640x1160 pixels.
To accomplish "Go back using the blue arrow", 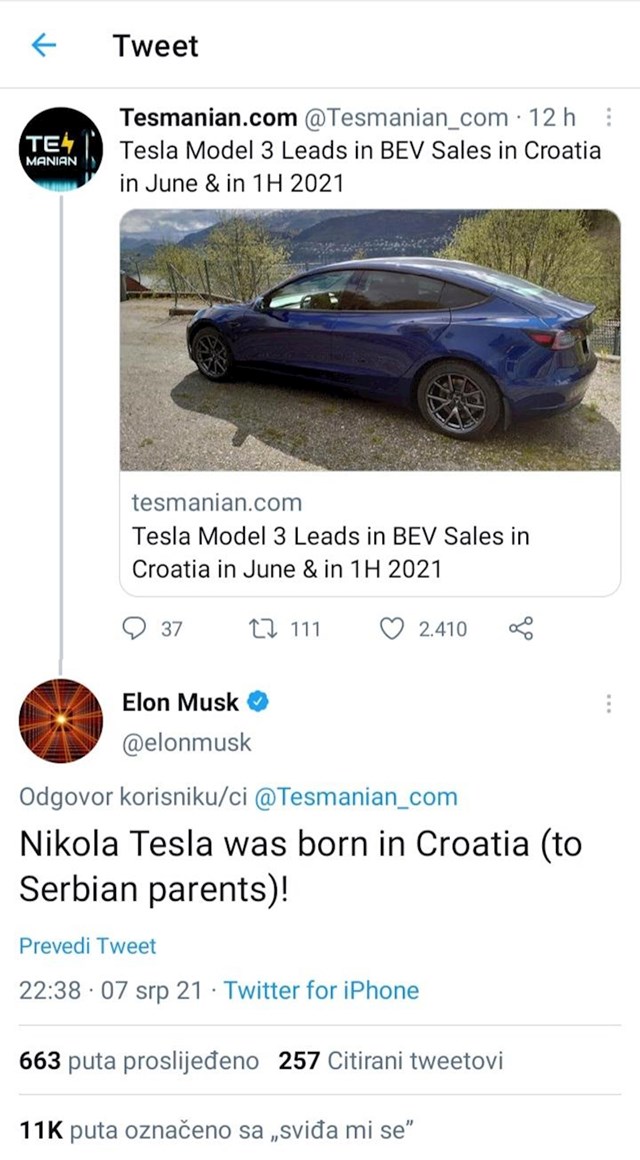I will click(44, 46).
